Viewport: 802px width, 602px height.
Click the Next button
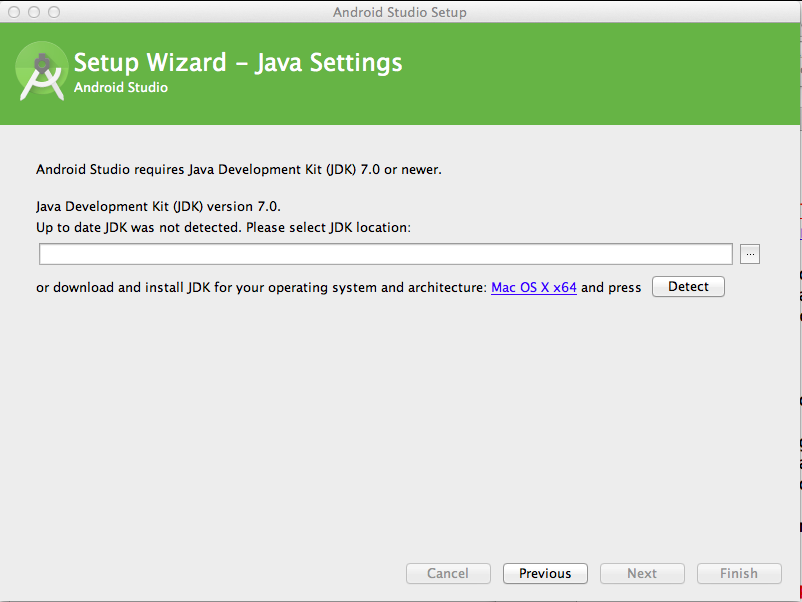click(642, 573)
